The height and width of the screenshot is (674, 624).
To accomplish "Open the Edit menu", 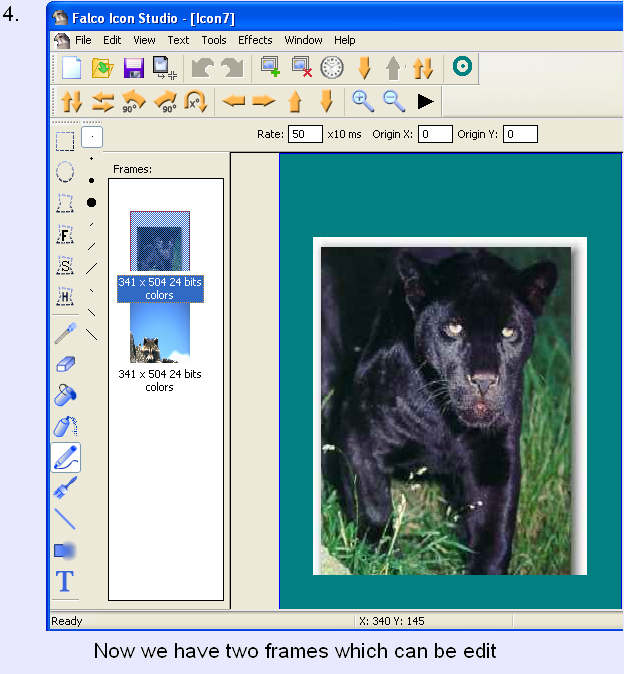I will (112, 40).
